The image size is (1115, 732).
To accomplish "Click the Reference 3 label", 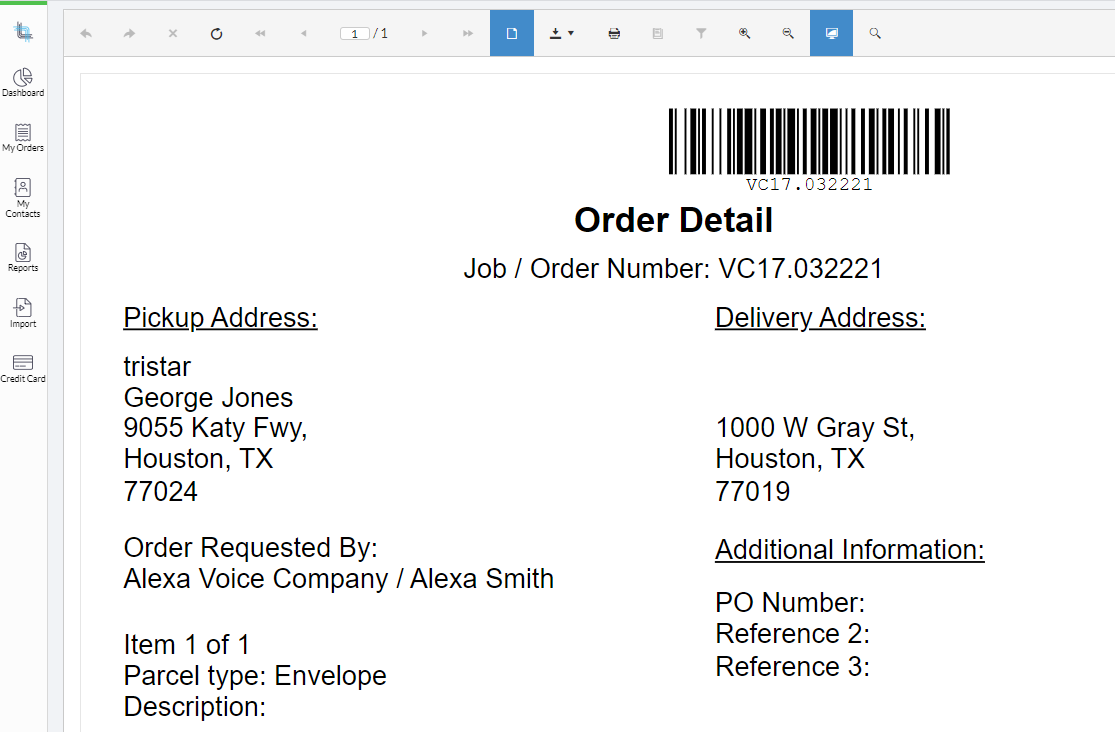I will pyautogui.click(x=792, y=667).
